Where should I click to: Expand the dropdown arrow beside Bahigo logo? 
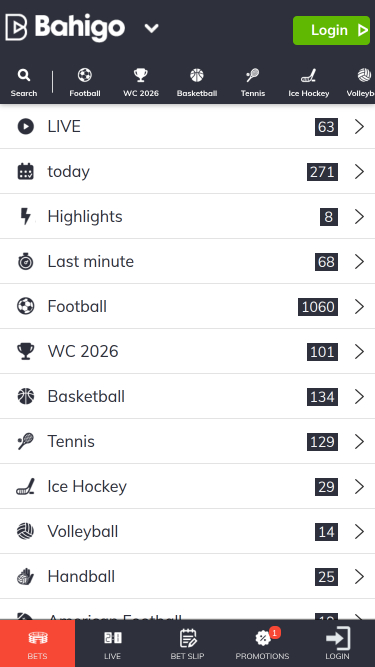coord(151,29)
